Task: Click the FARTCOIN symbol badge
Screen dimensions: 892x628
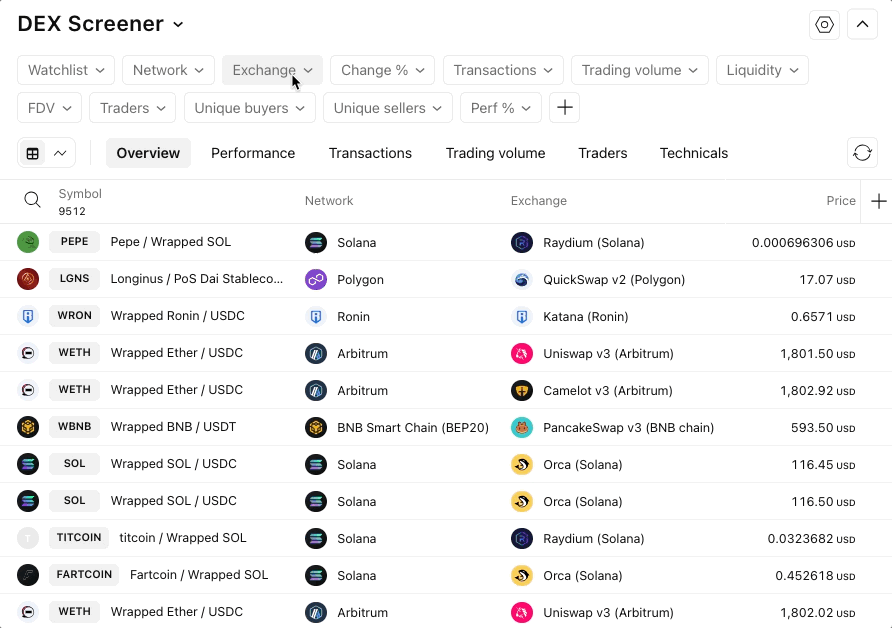Action: tap(83, 575)
